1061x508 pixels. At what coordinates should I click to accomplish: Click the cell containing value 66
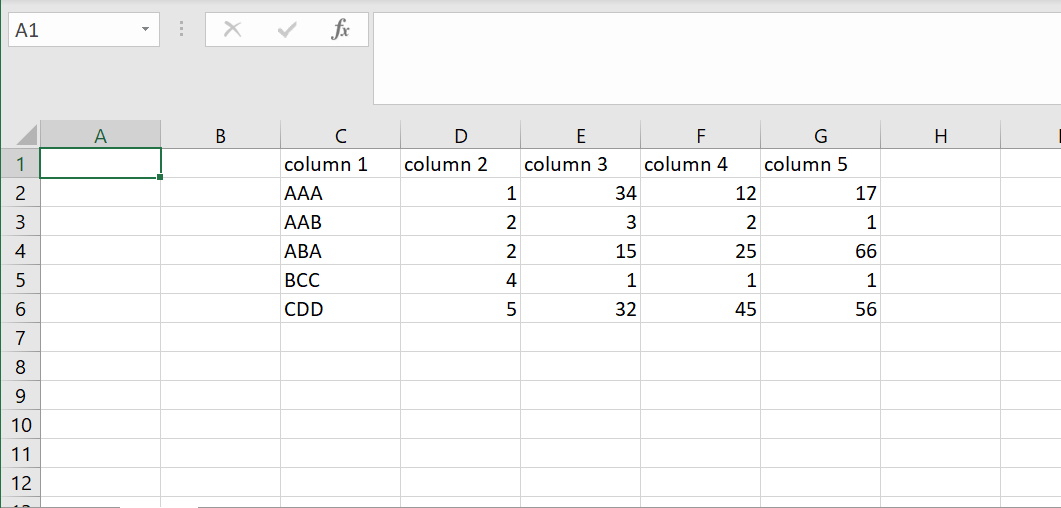[x=820, y=251]
